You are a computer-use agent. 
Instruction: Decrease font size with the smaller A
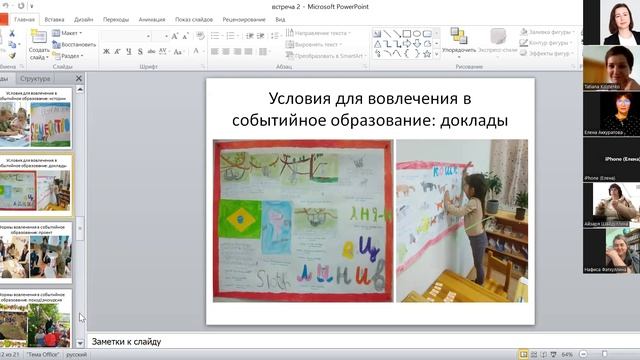(186, 36)
